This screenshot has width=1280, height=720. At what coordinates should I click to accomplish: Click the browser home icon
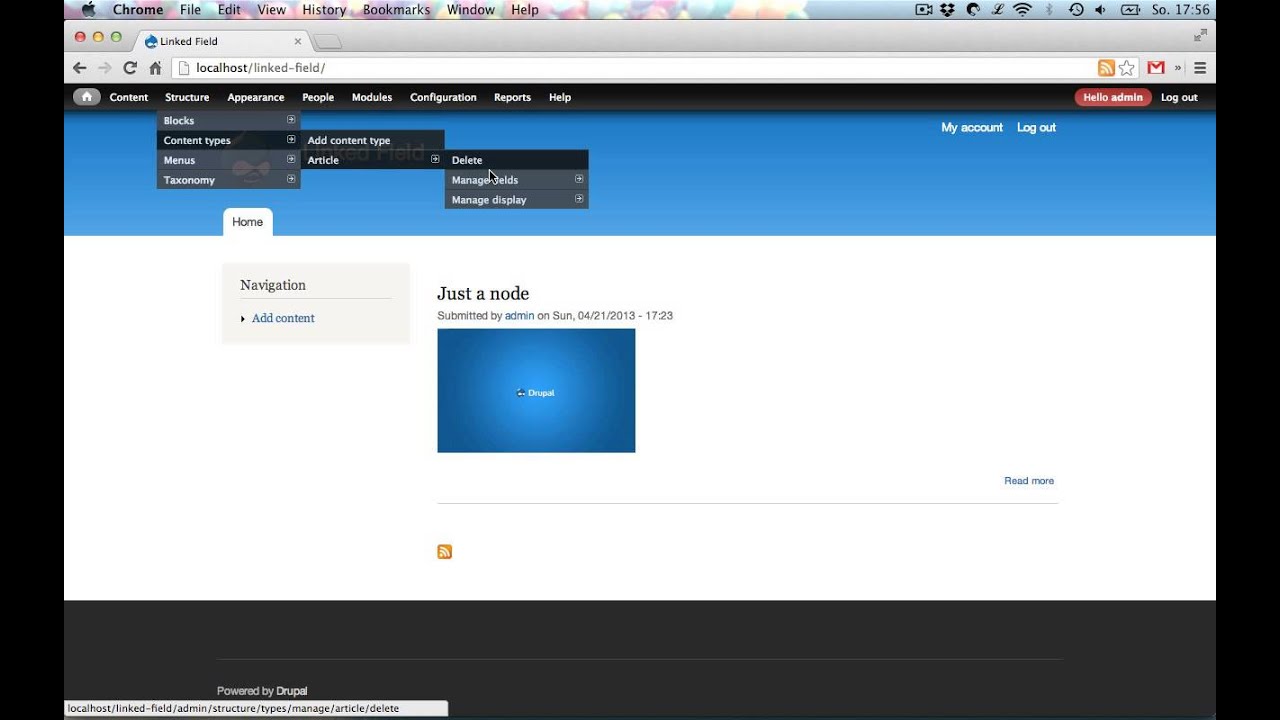155,68
